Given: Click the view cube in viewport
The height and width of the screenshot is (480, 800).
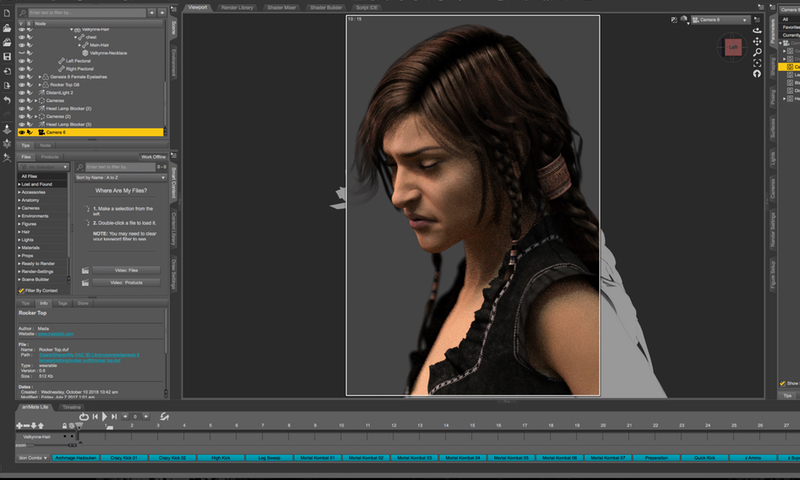Looking at the screenshot, I should coord(732,46).
